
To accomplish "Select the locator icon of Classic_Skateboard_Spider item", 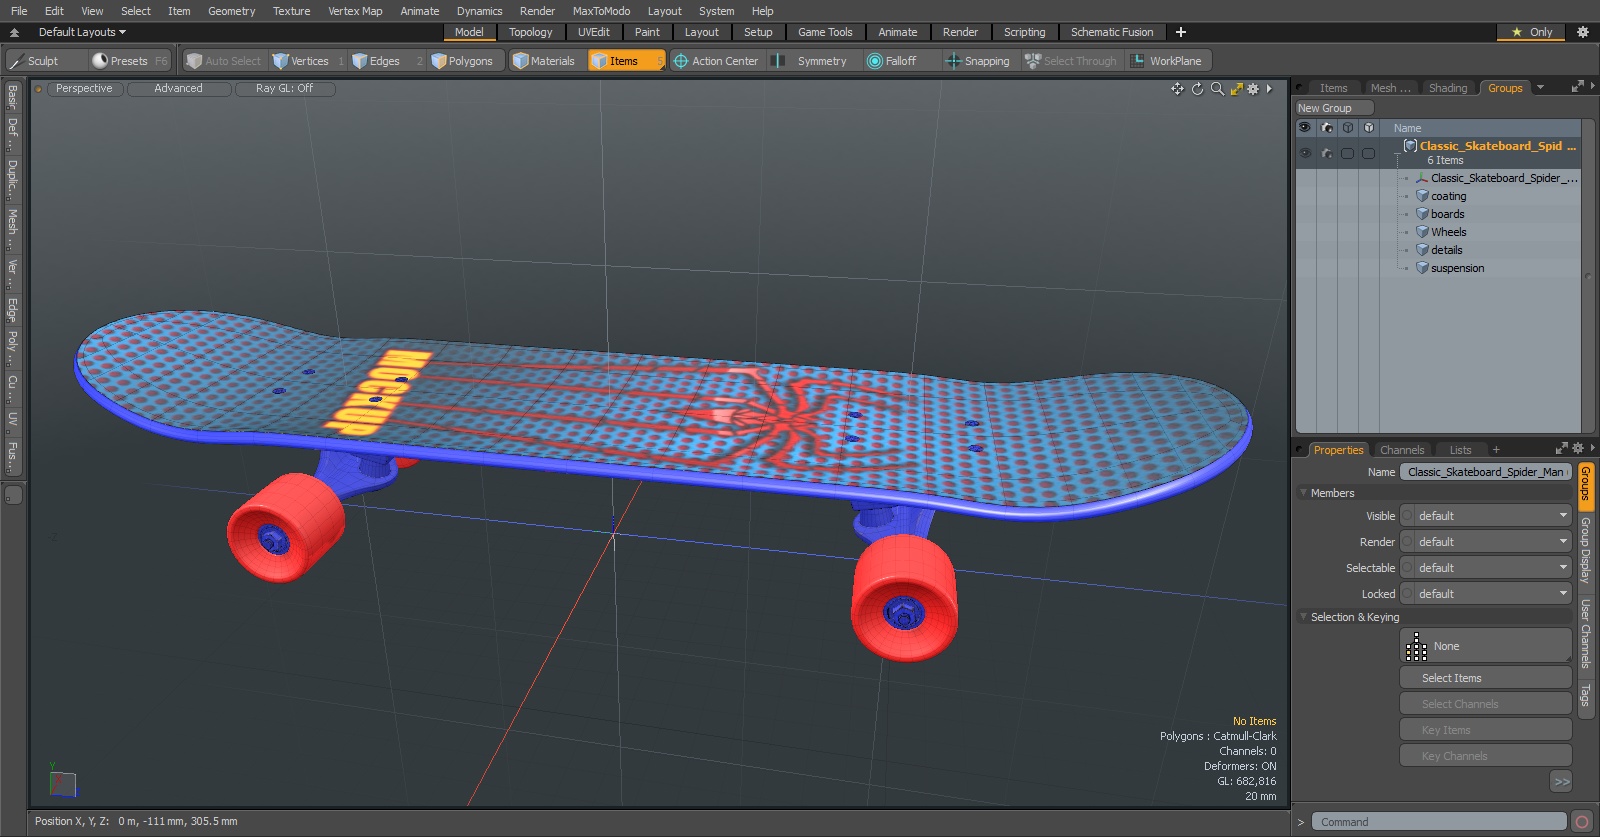I will (1422, 178).
